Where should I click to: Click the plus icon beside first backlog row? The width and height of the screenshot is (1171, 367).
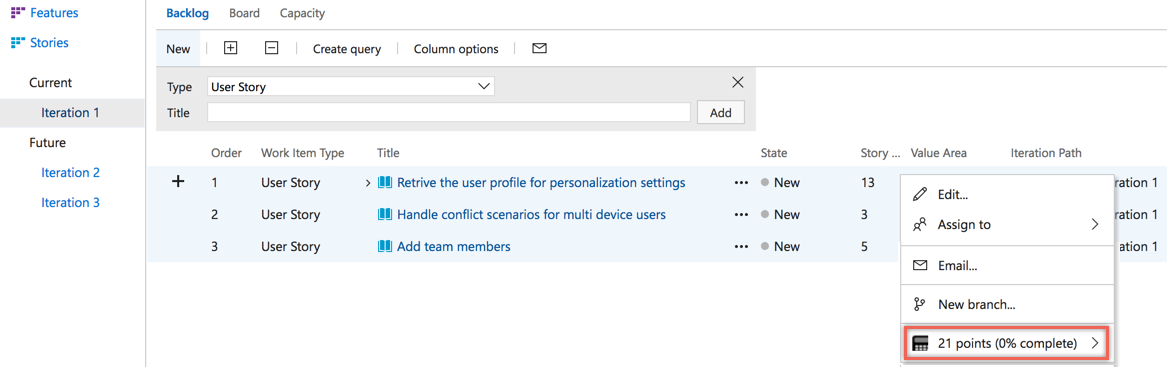(x=178, y=182)
